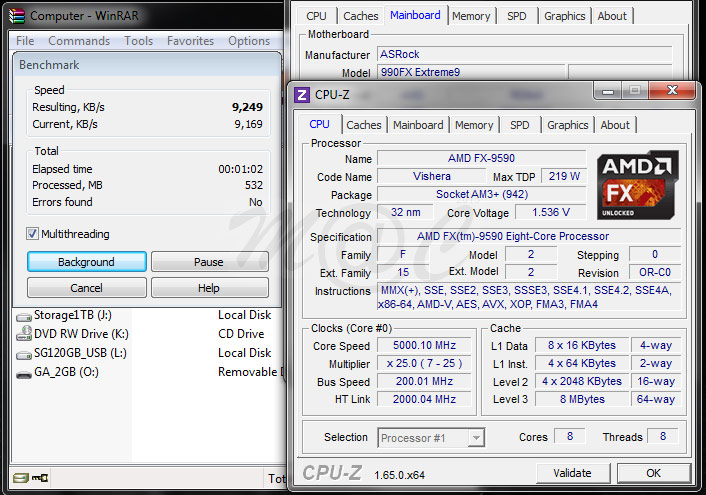Click the drive icon in WinRAR status bar
Image resolution: width=706 pixels, height=495 pixels.
[21, 478]
